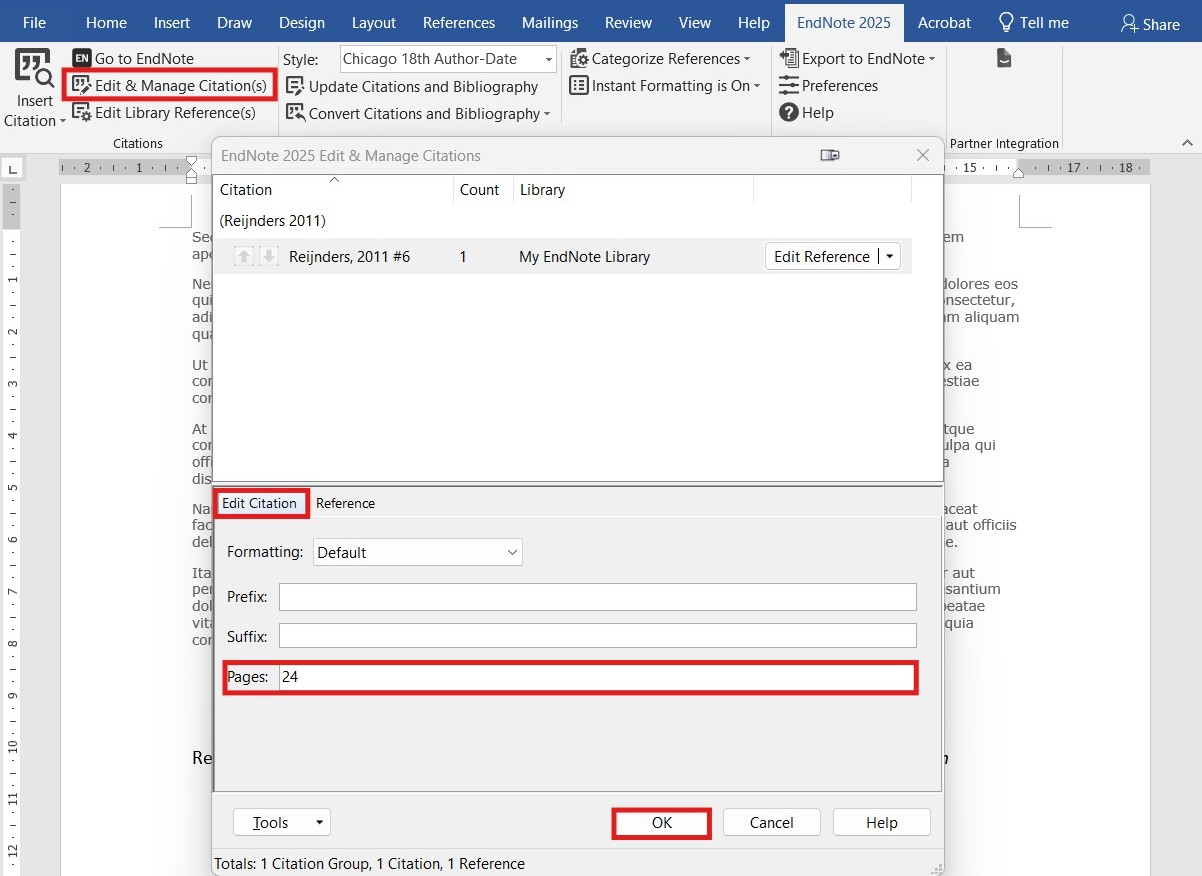Click the EndNote Help icon
The image size is (1202, 876).
(789, 113)
